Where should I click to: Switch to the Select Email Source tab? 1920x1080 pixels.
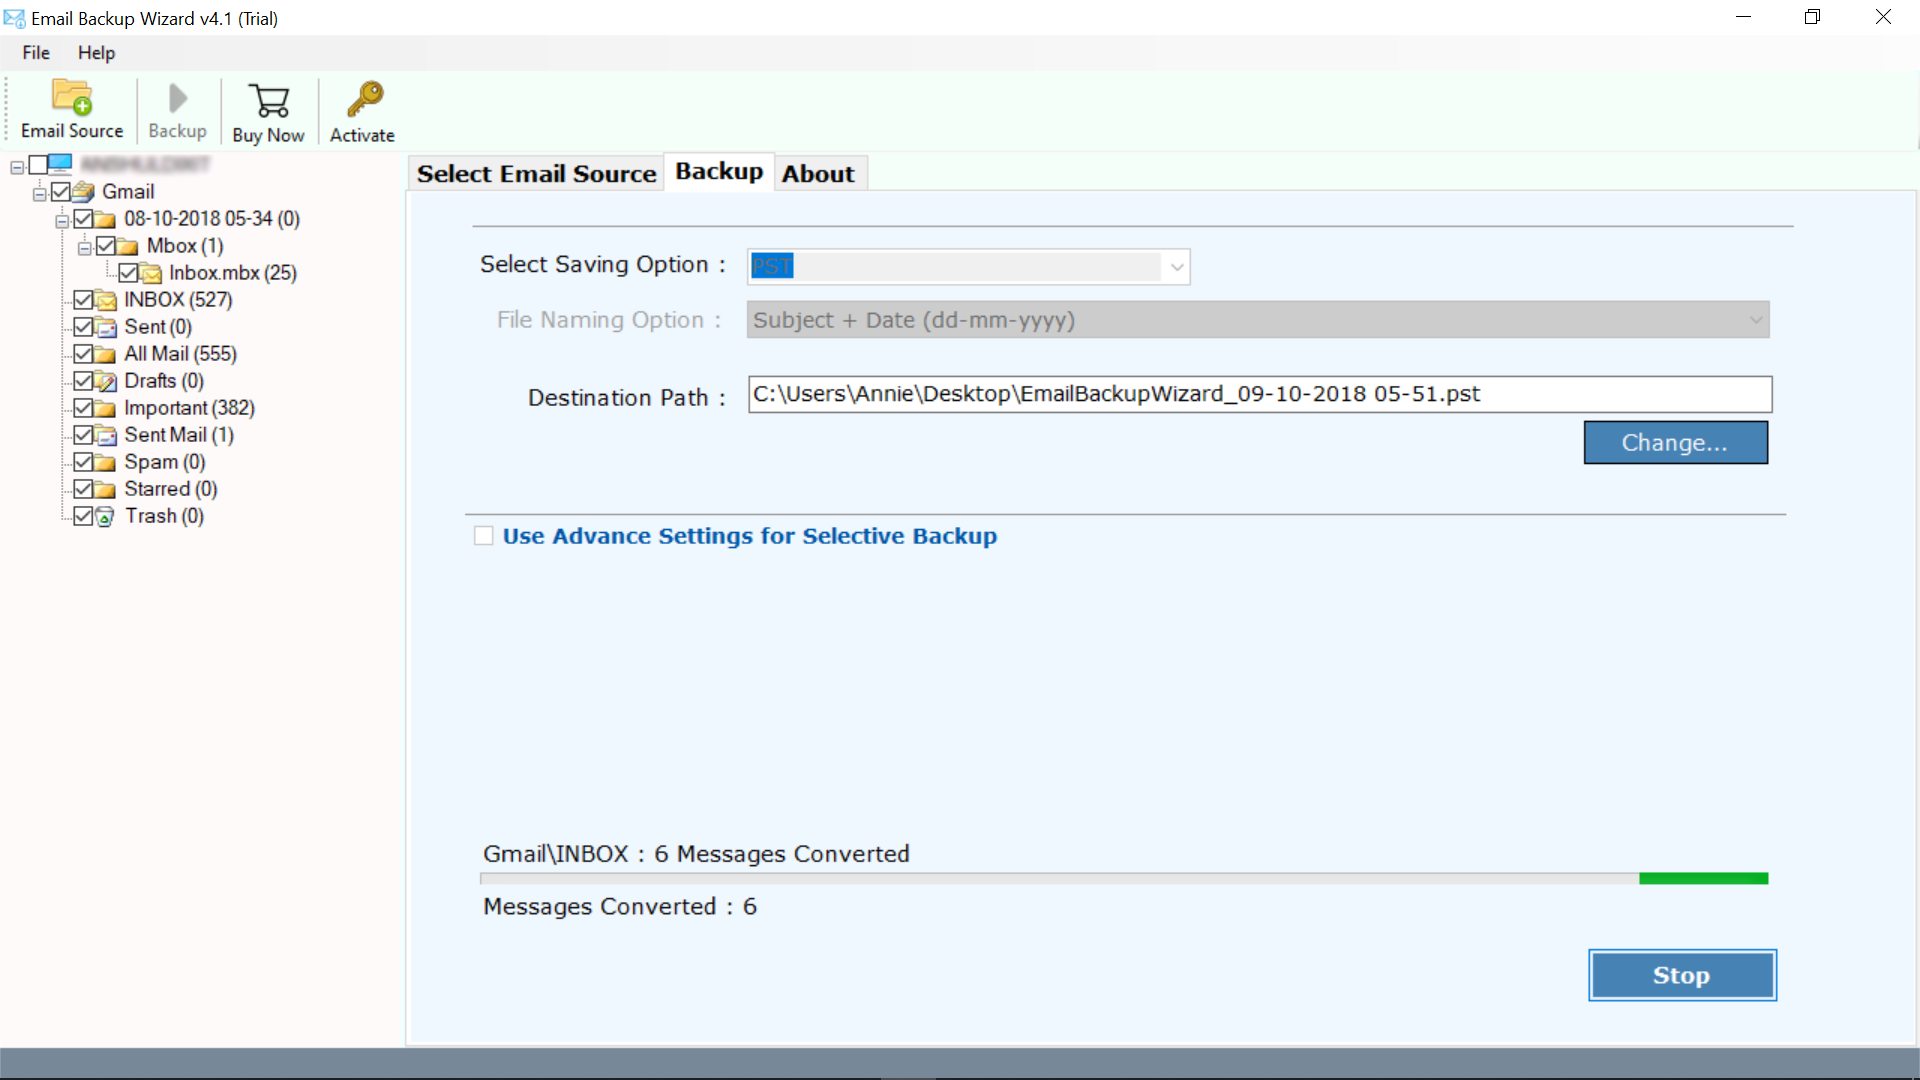point(535,173)
